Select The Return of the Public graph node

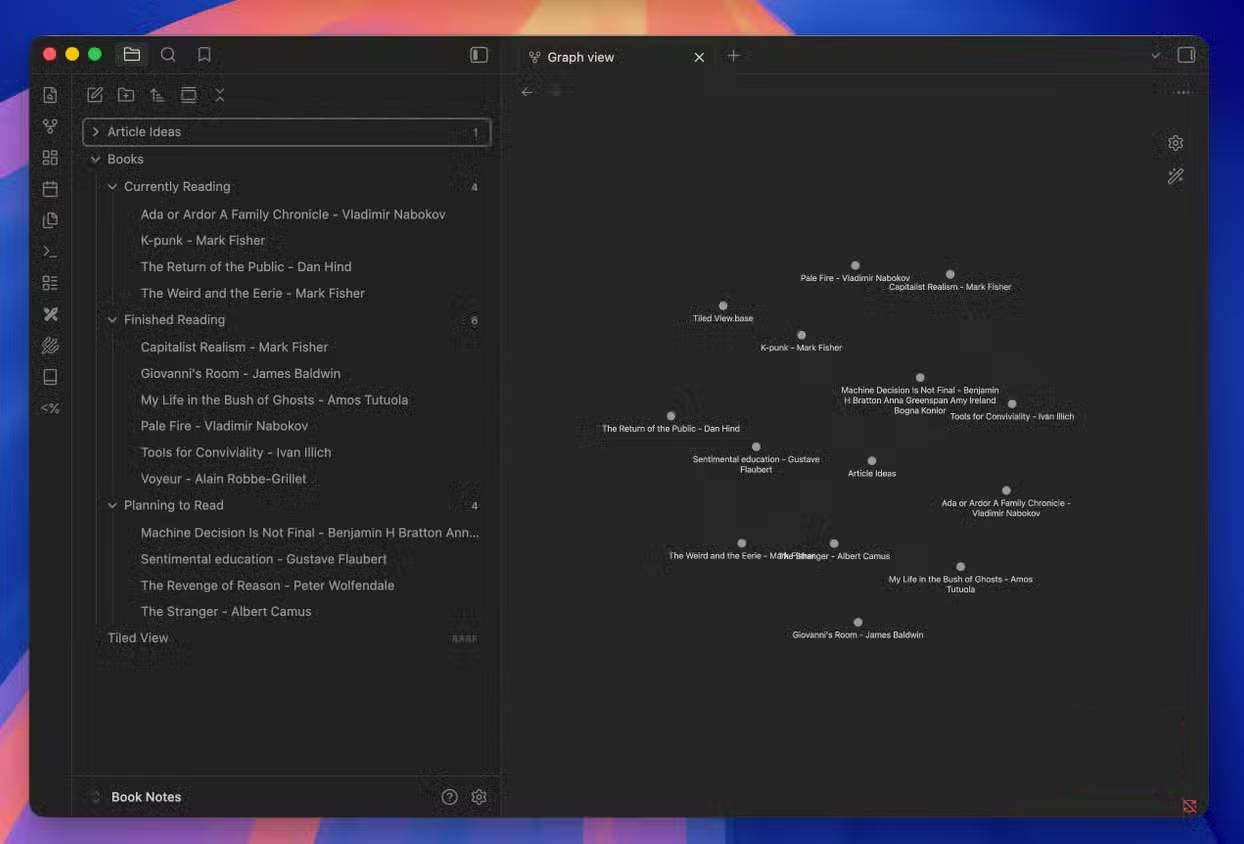(671, 416)
